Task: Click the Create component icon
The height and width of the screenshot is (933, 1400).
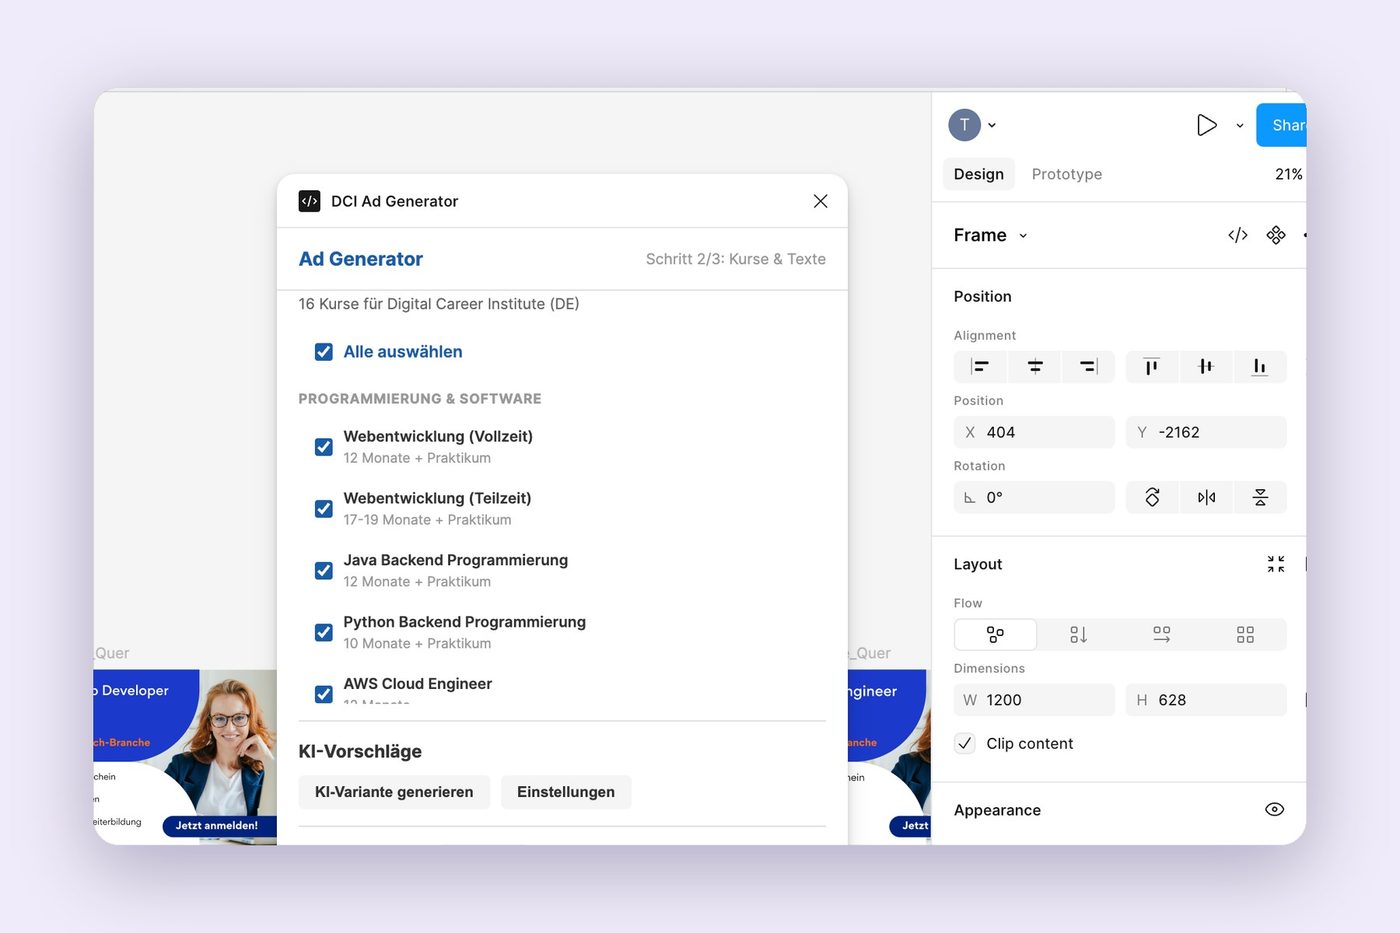Action: click(1276, 235)
